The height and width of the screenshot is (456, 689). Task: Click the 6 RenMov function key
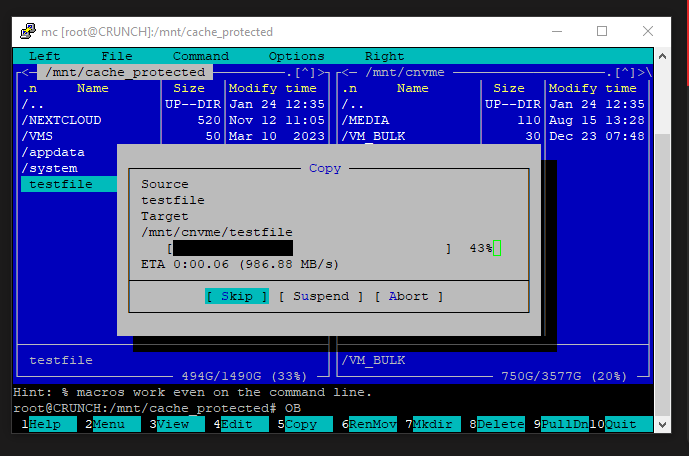(369, 424)
